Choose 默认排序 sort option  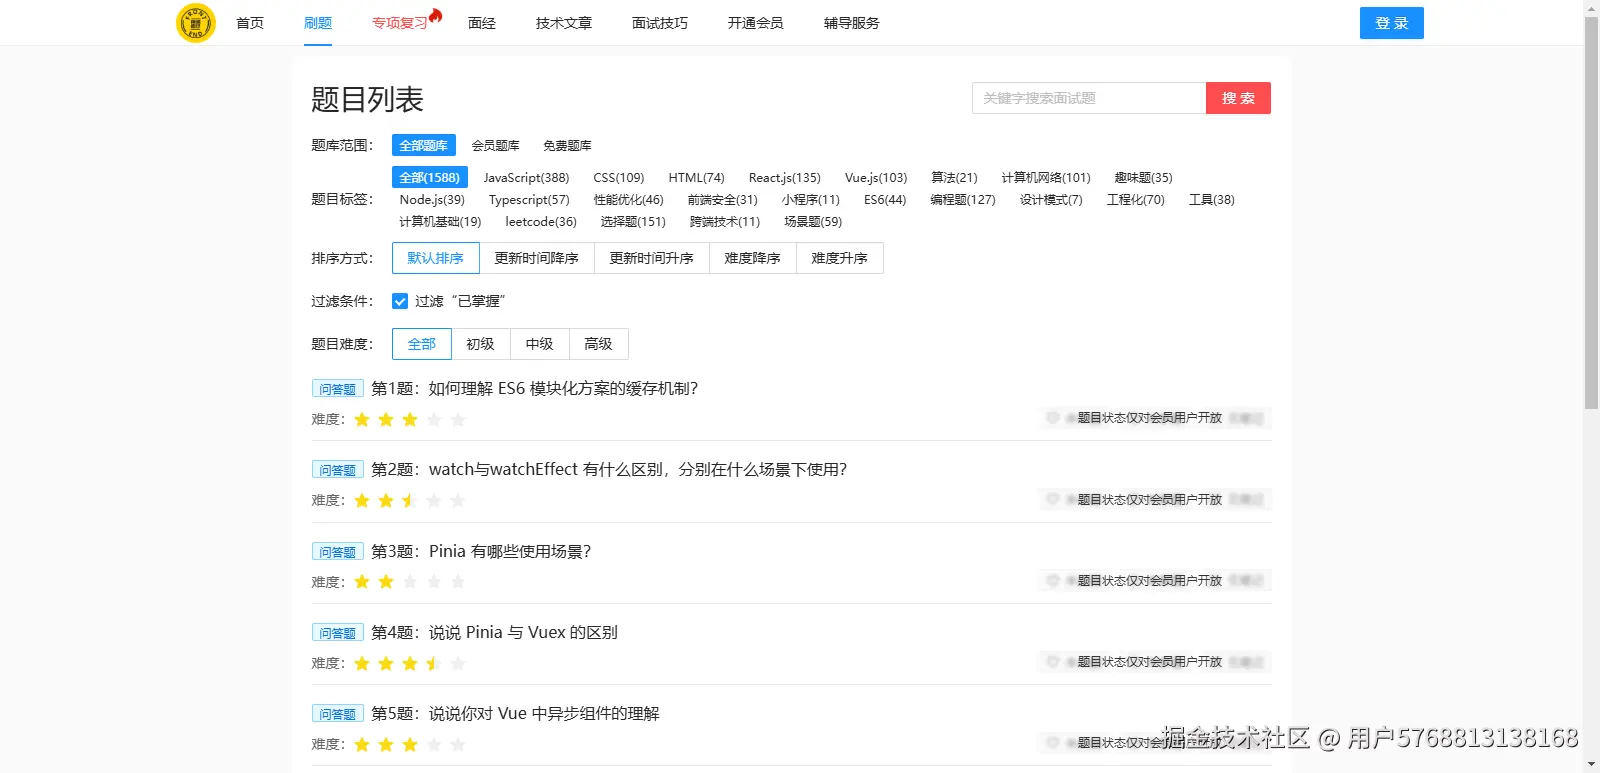coord(436,258)
